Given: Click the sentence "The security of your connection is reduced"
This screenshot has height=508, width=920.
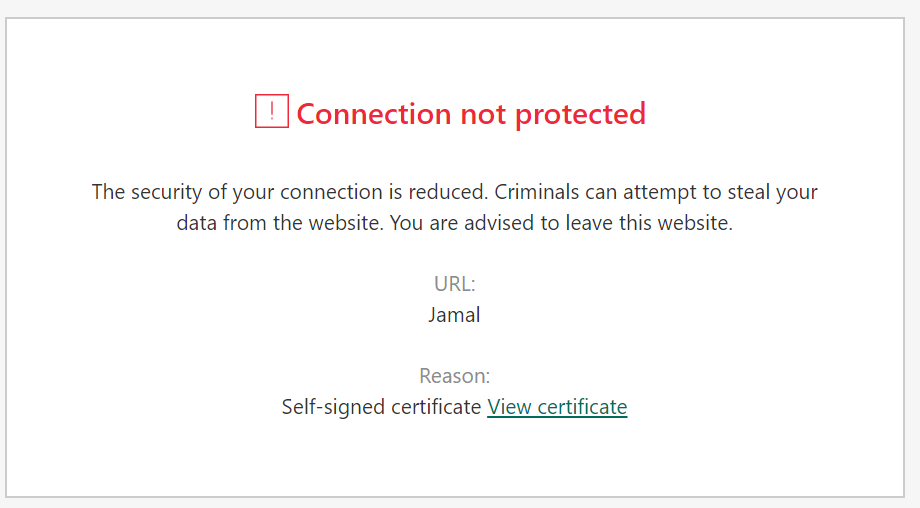Looking at the screenshot, I should point(289,192).
